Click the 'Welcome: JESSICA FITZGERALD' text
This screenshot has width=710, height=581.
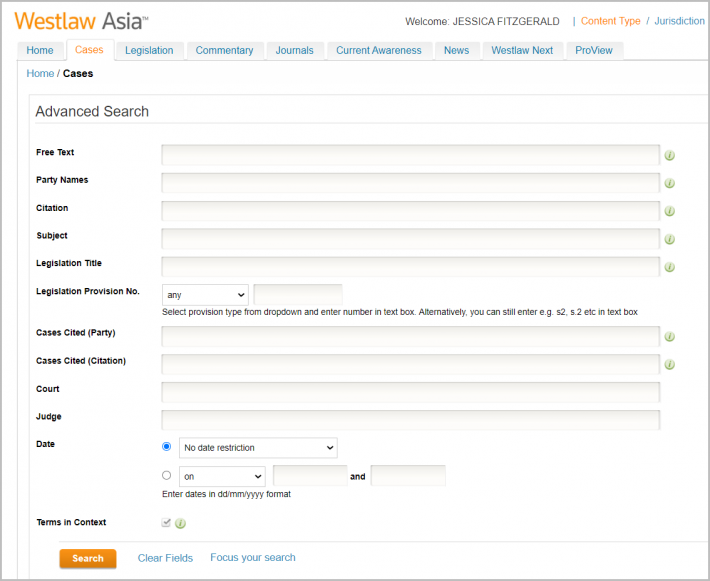482,21
